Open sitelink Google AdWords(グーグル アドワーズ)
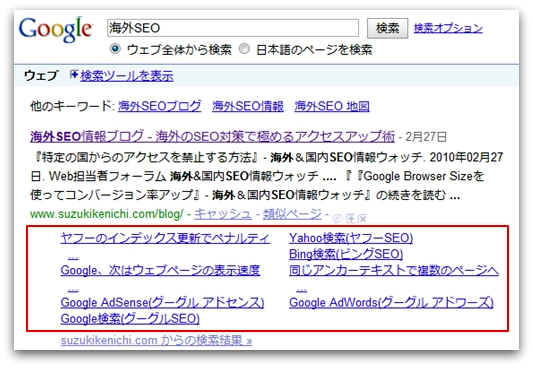Image resolution: width=533 pixels, height=368 pixels. [x=391, y=302]
